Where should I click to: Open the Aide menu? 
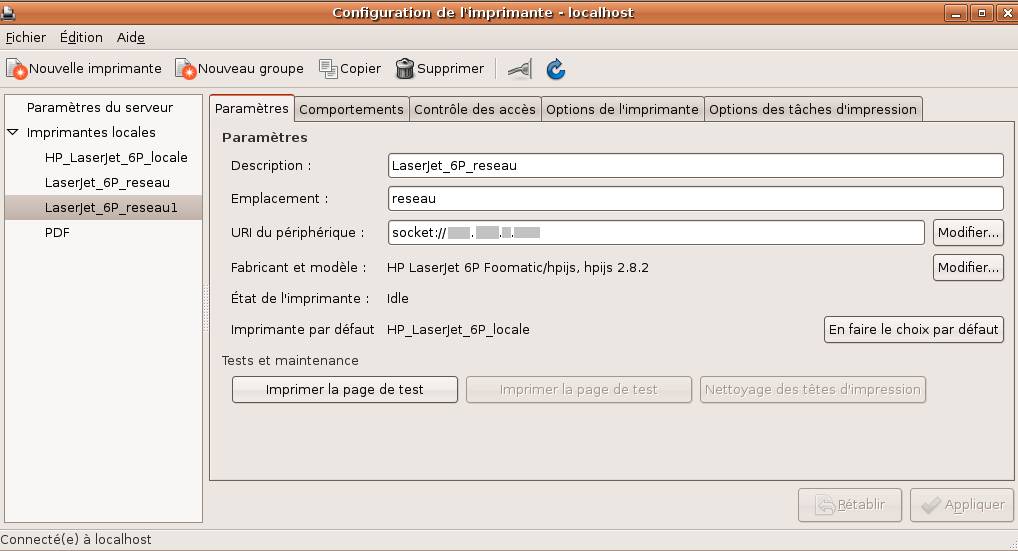coord(131,37)
